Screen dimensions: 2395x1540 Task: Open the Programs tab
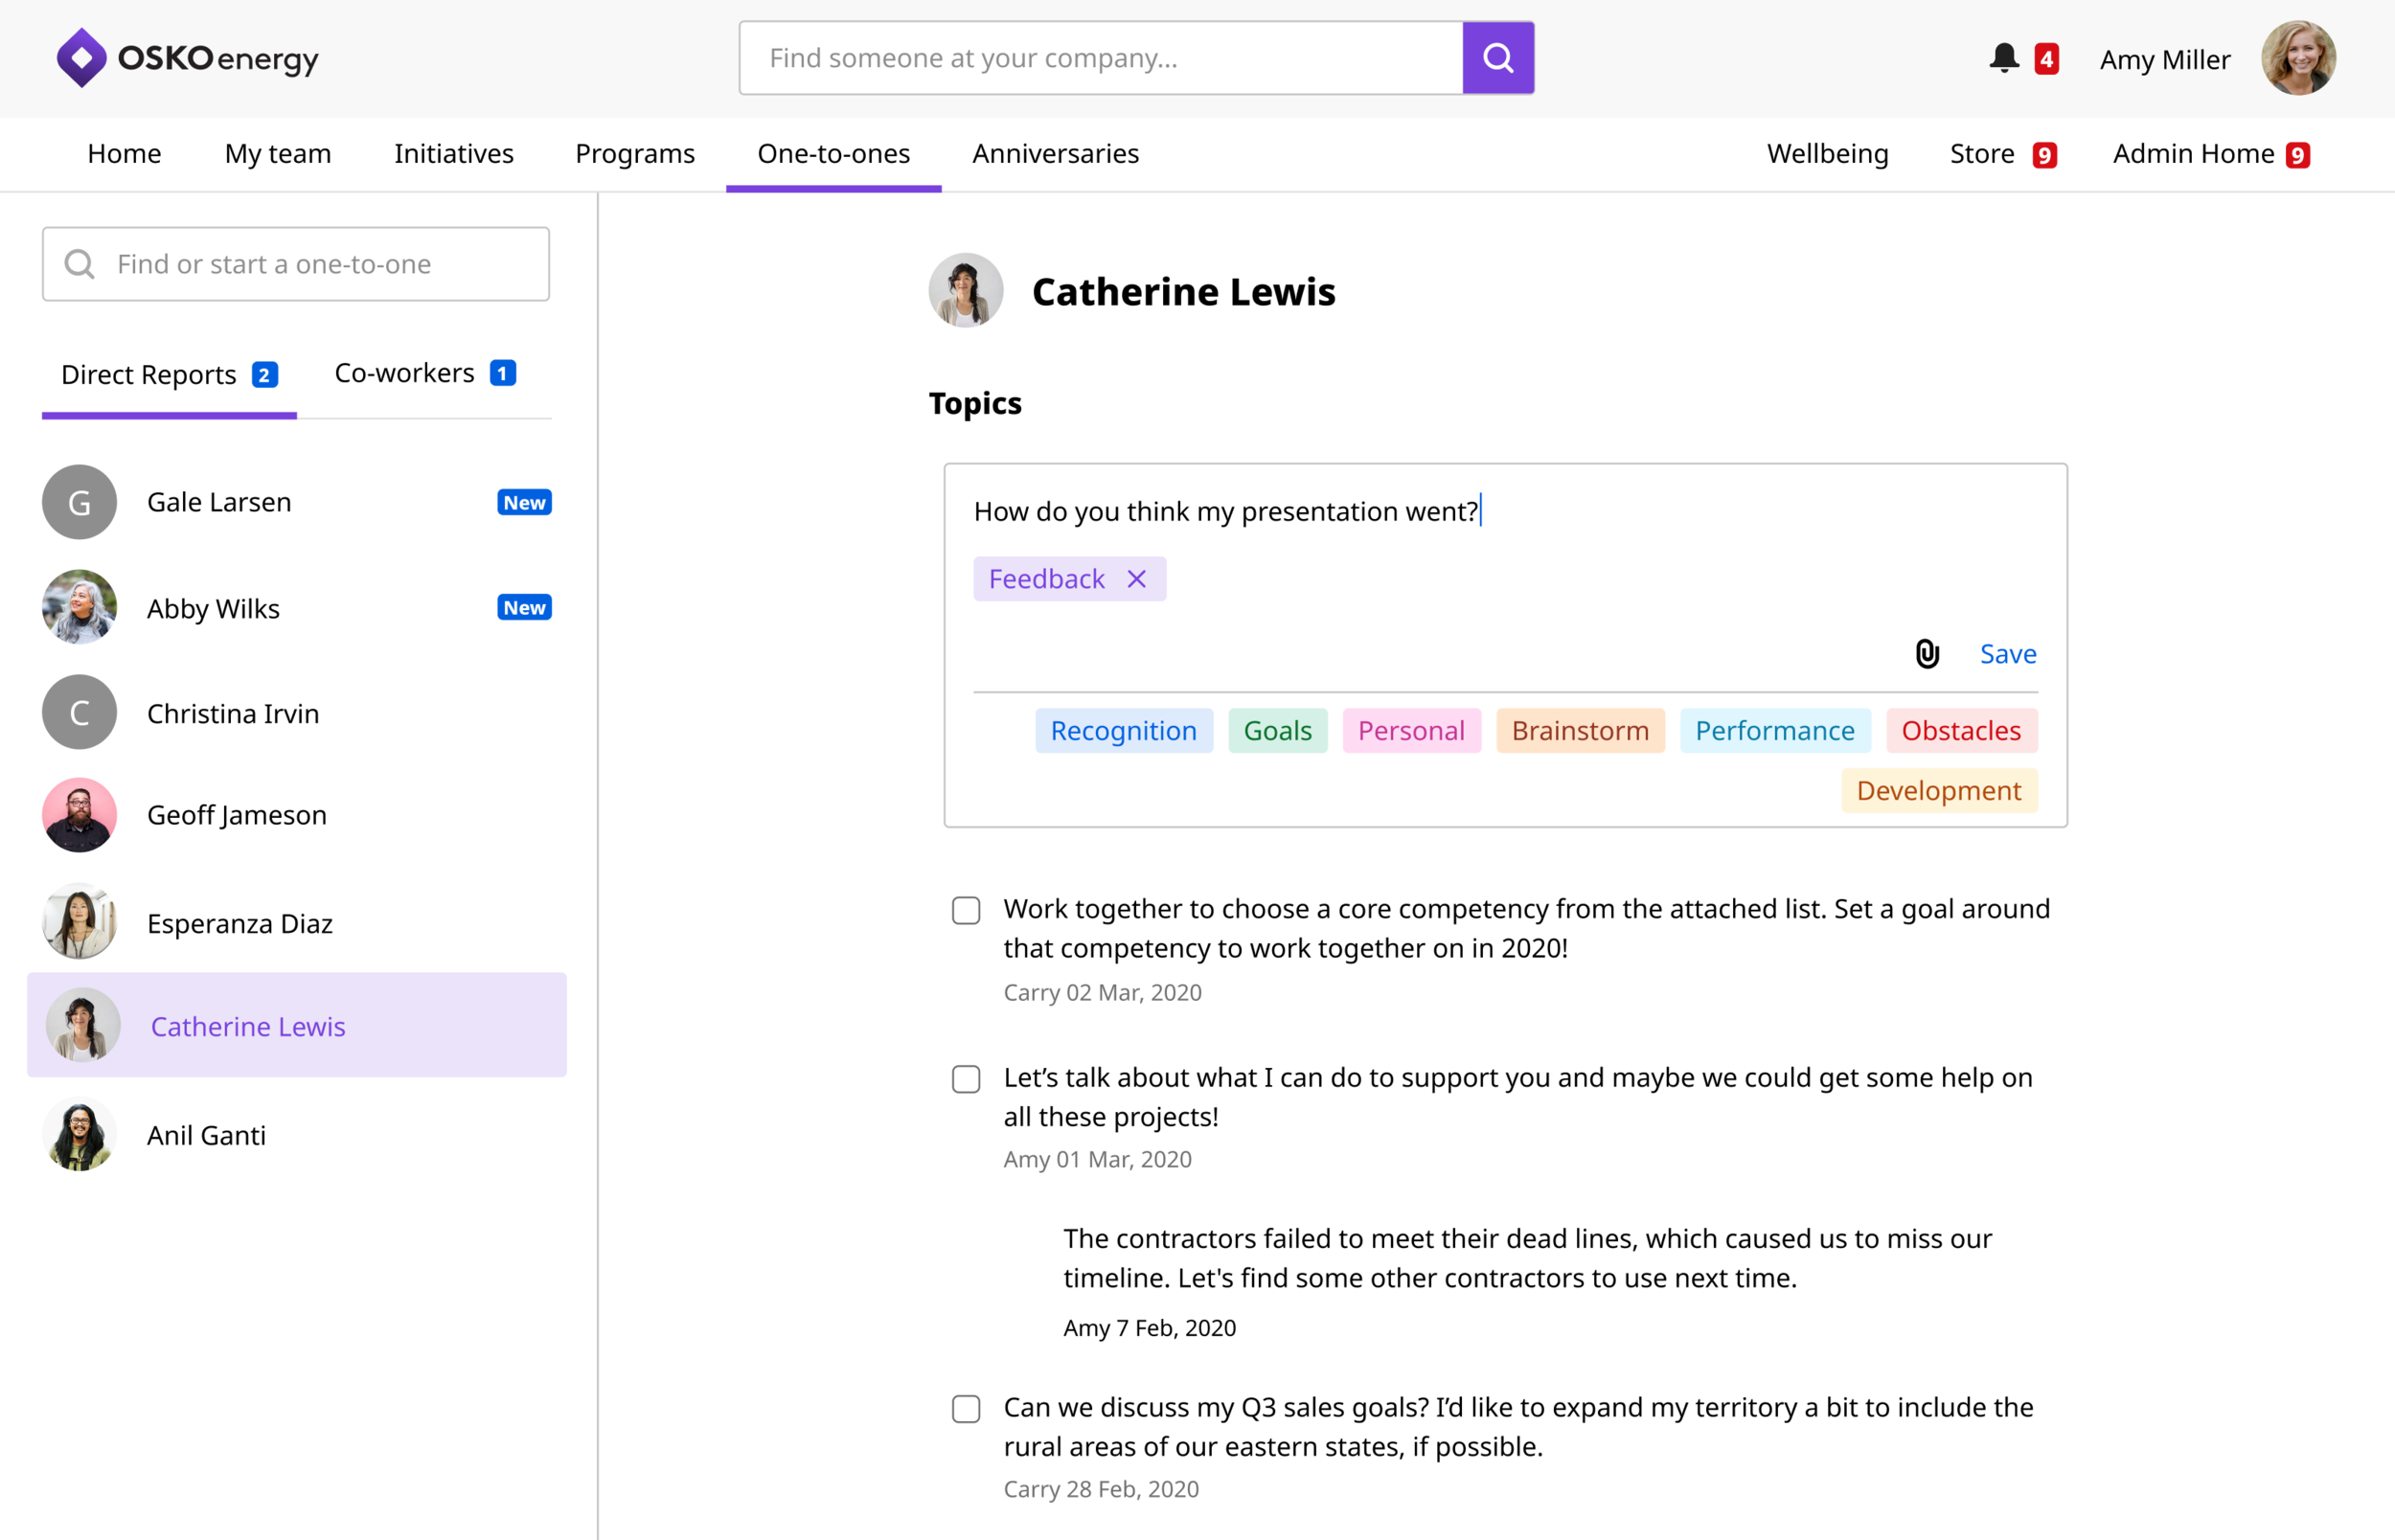pyautogui.click(x=635, y=153)
